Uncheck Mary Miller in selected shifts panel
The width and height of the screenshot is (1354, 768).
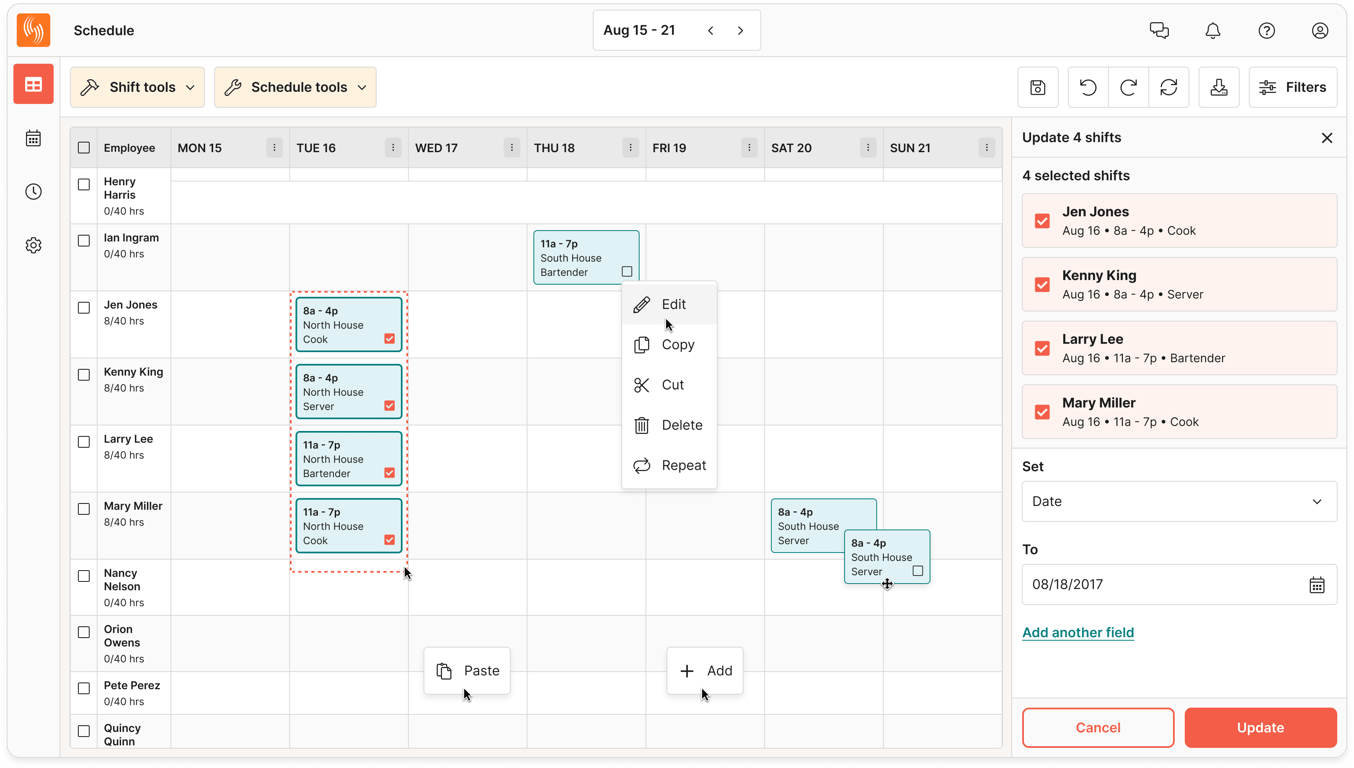1043,412
